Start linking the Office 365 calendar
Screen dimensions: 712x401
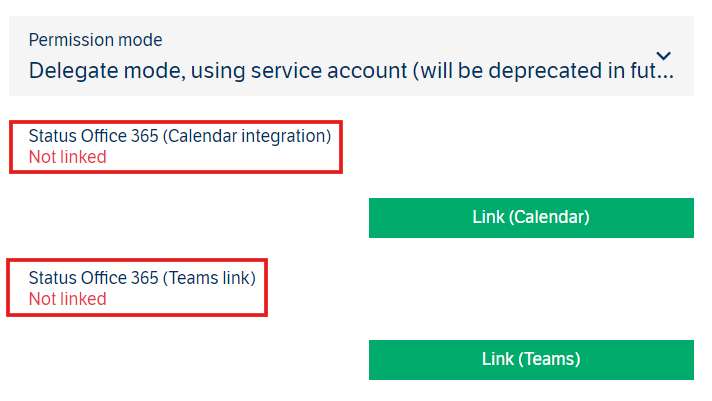[531, 217]
